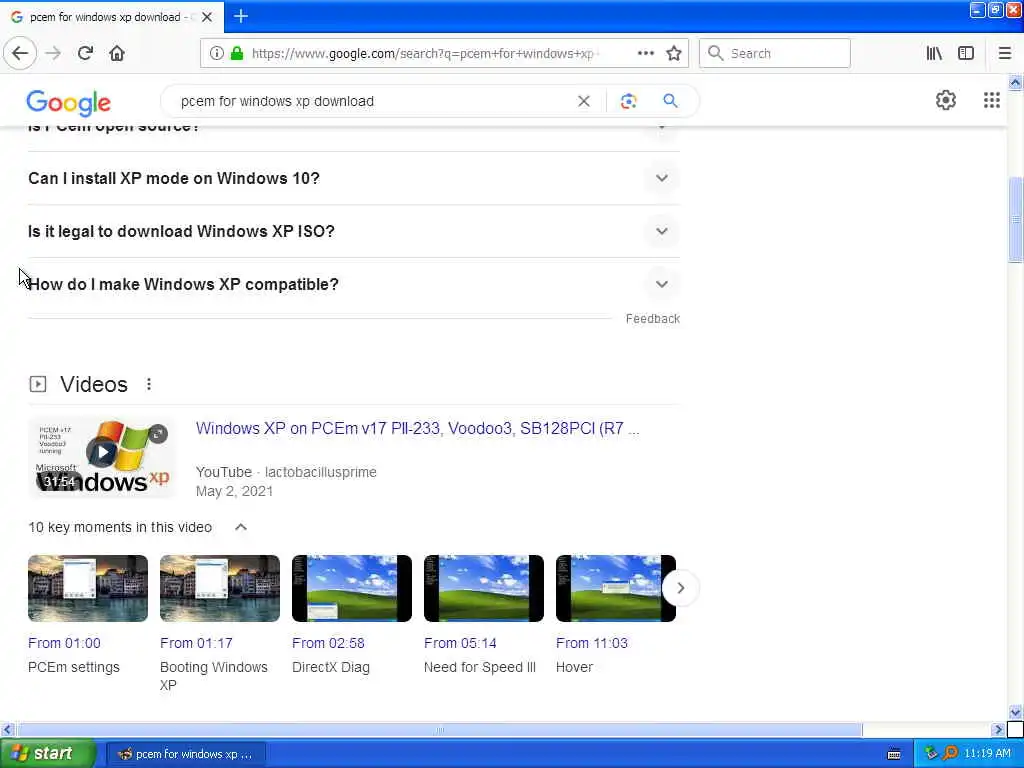The height and width of the screenshot is (768, 1024).
Task: Open Google quick settings gear
Action: [946, 100]
